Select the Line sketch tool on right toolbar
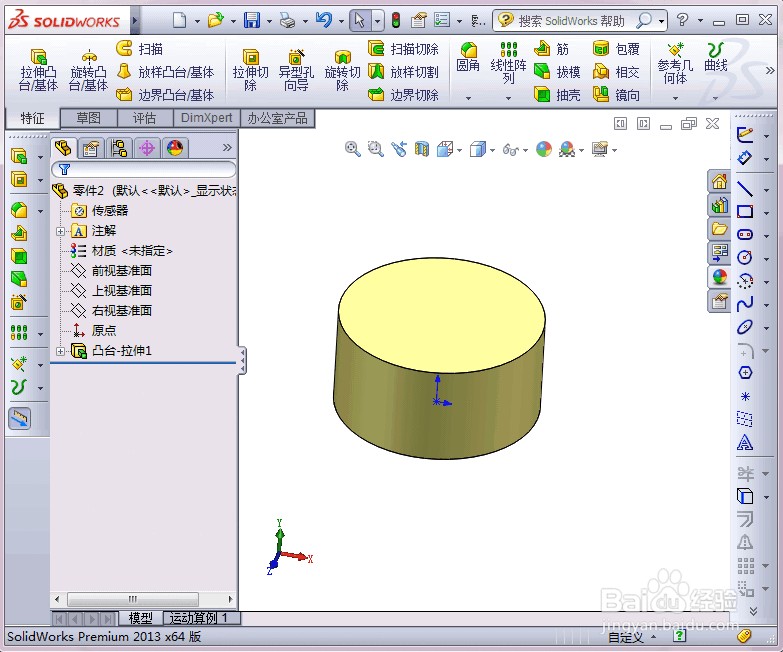This screenshot has height=652, width=783. click(x=745, y=189)
